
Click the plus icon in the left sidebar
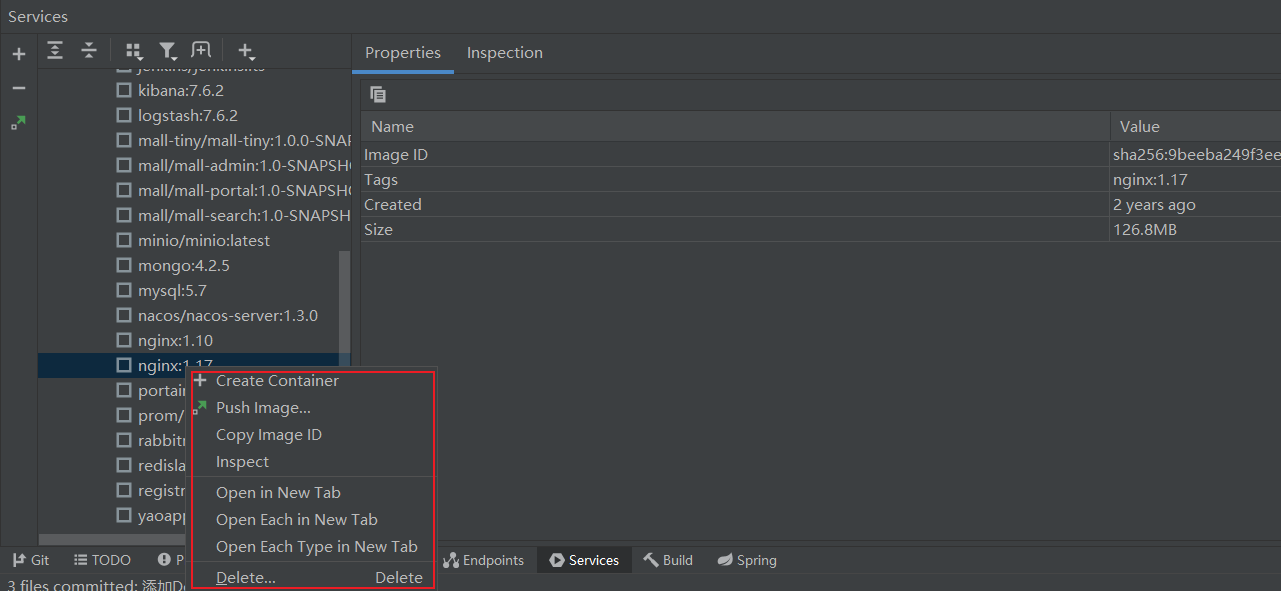pyautogui.click(x=19, y=54)
